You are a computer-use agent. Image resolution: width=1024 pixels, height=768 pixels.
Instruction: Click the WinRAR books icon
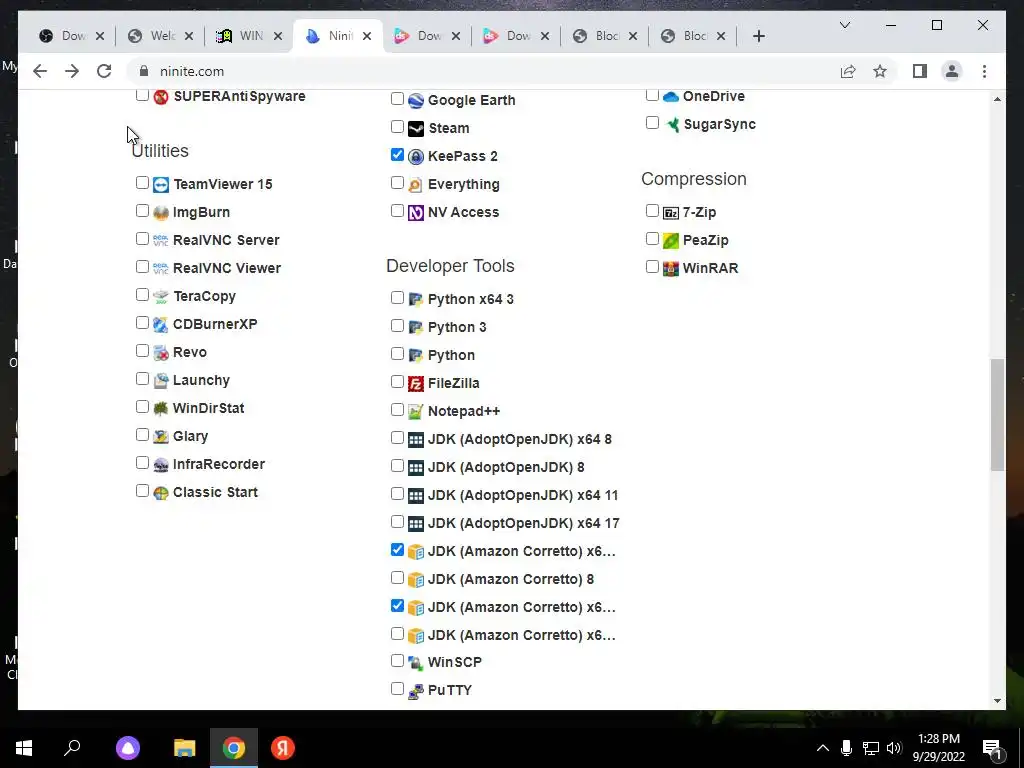click(x=671, y=268)
